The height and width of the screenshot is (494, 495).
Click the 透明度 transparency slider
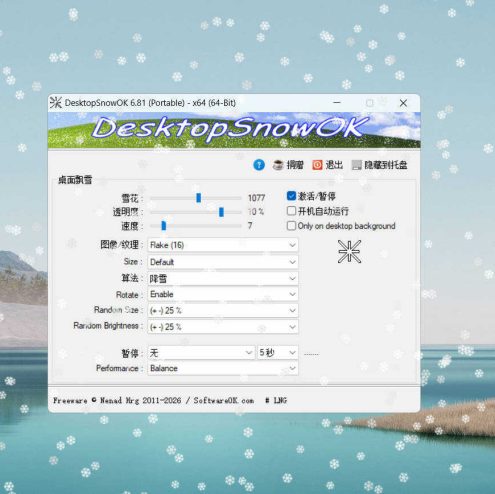(196, 212)
